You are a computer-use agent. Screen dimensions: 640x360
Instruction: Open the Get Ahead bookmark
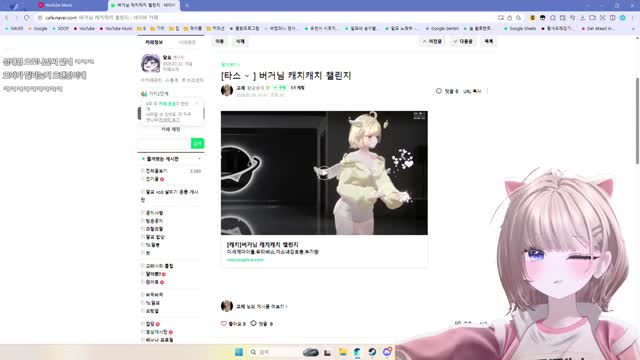[x=598, y=29]
